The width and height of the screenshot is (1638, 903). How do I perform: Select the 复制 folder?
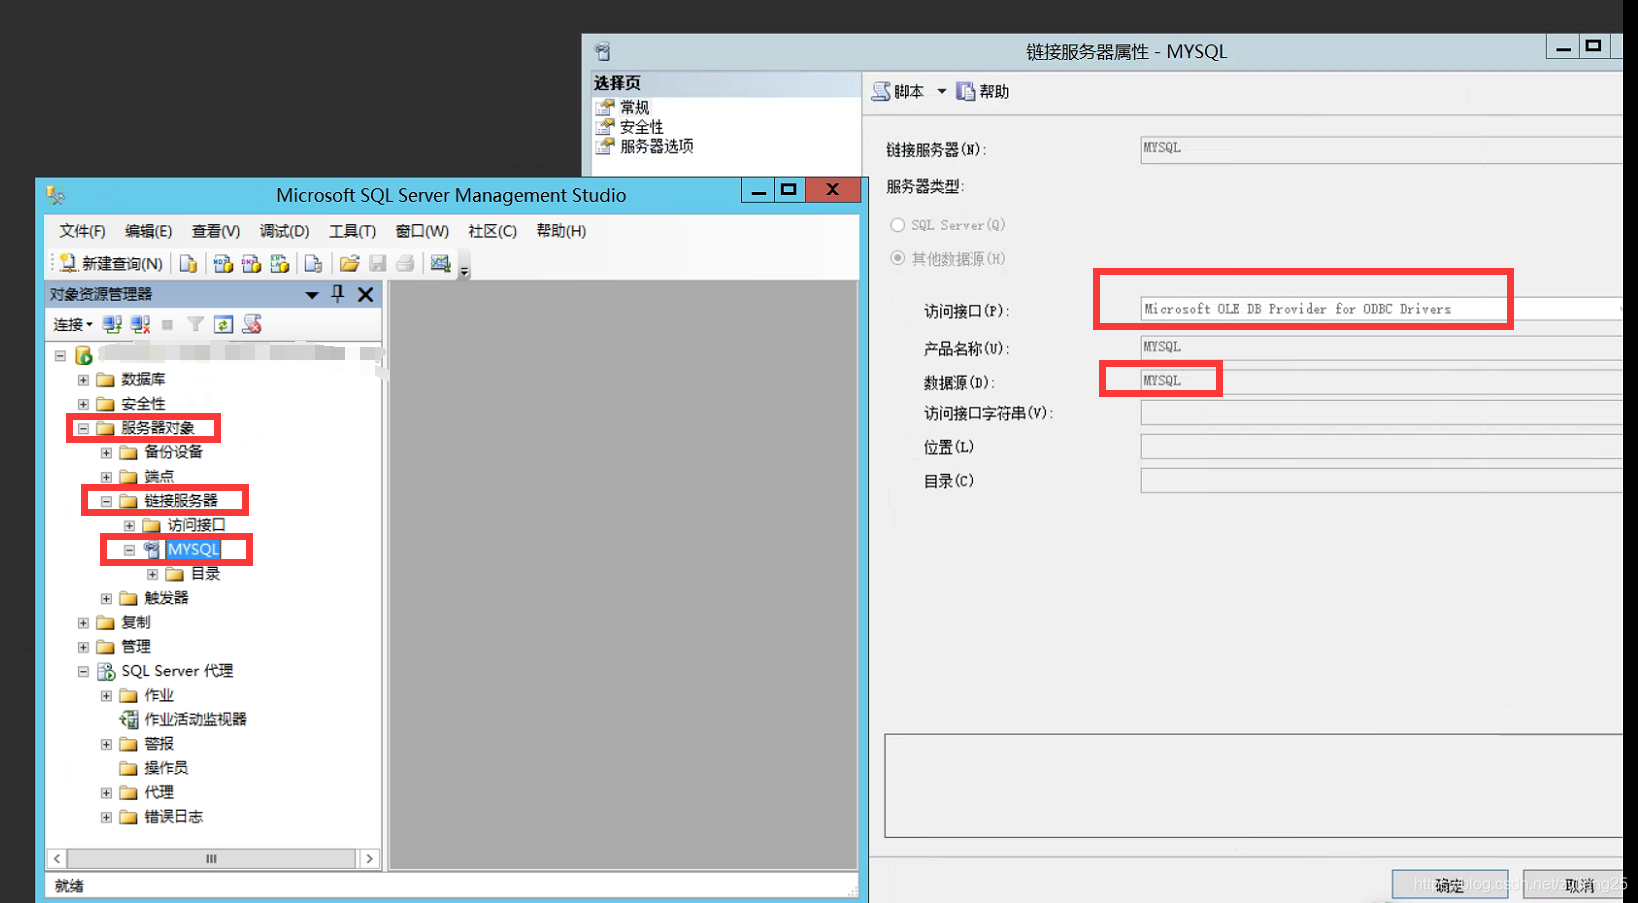135,622
